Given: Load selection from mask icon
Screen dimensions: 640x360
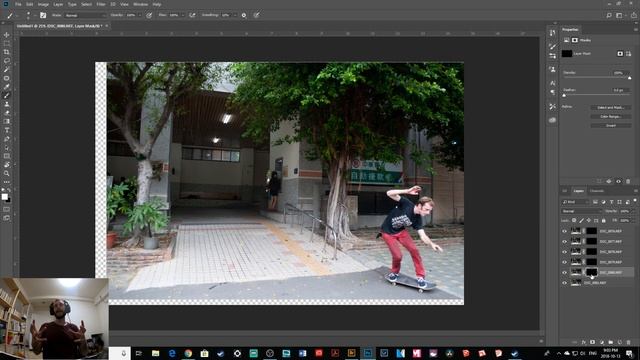Looking at the screenshot, I should tap(599, 181).
